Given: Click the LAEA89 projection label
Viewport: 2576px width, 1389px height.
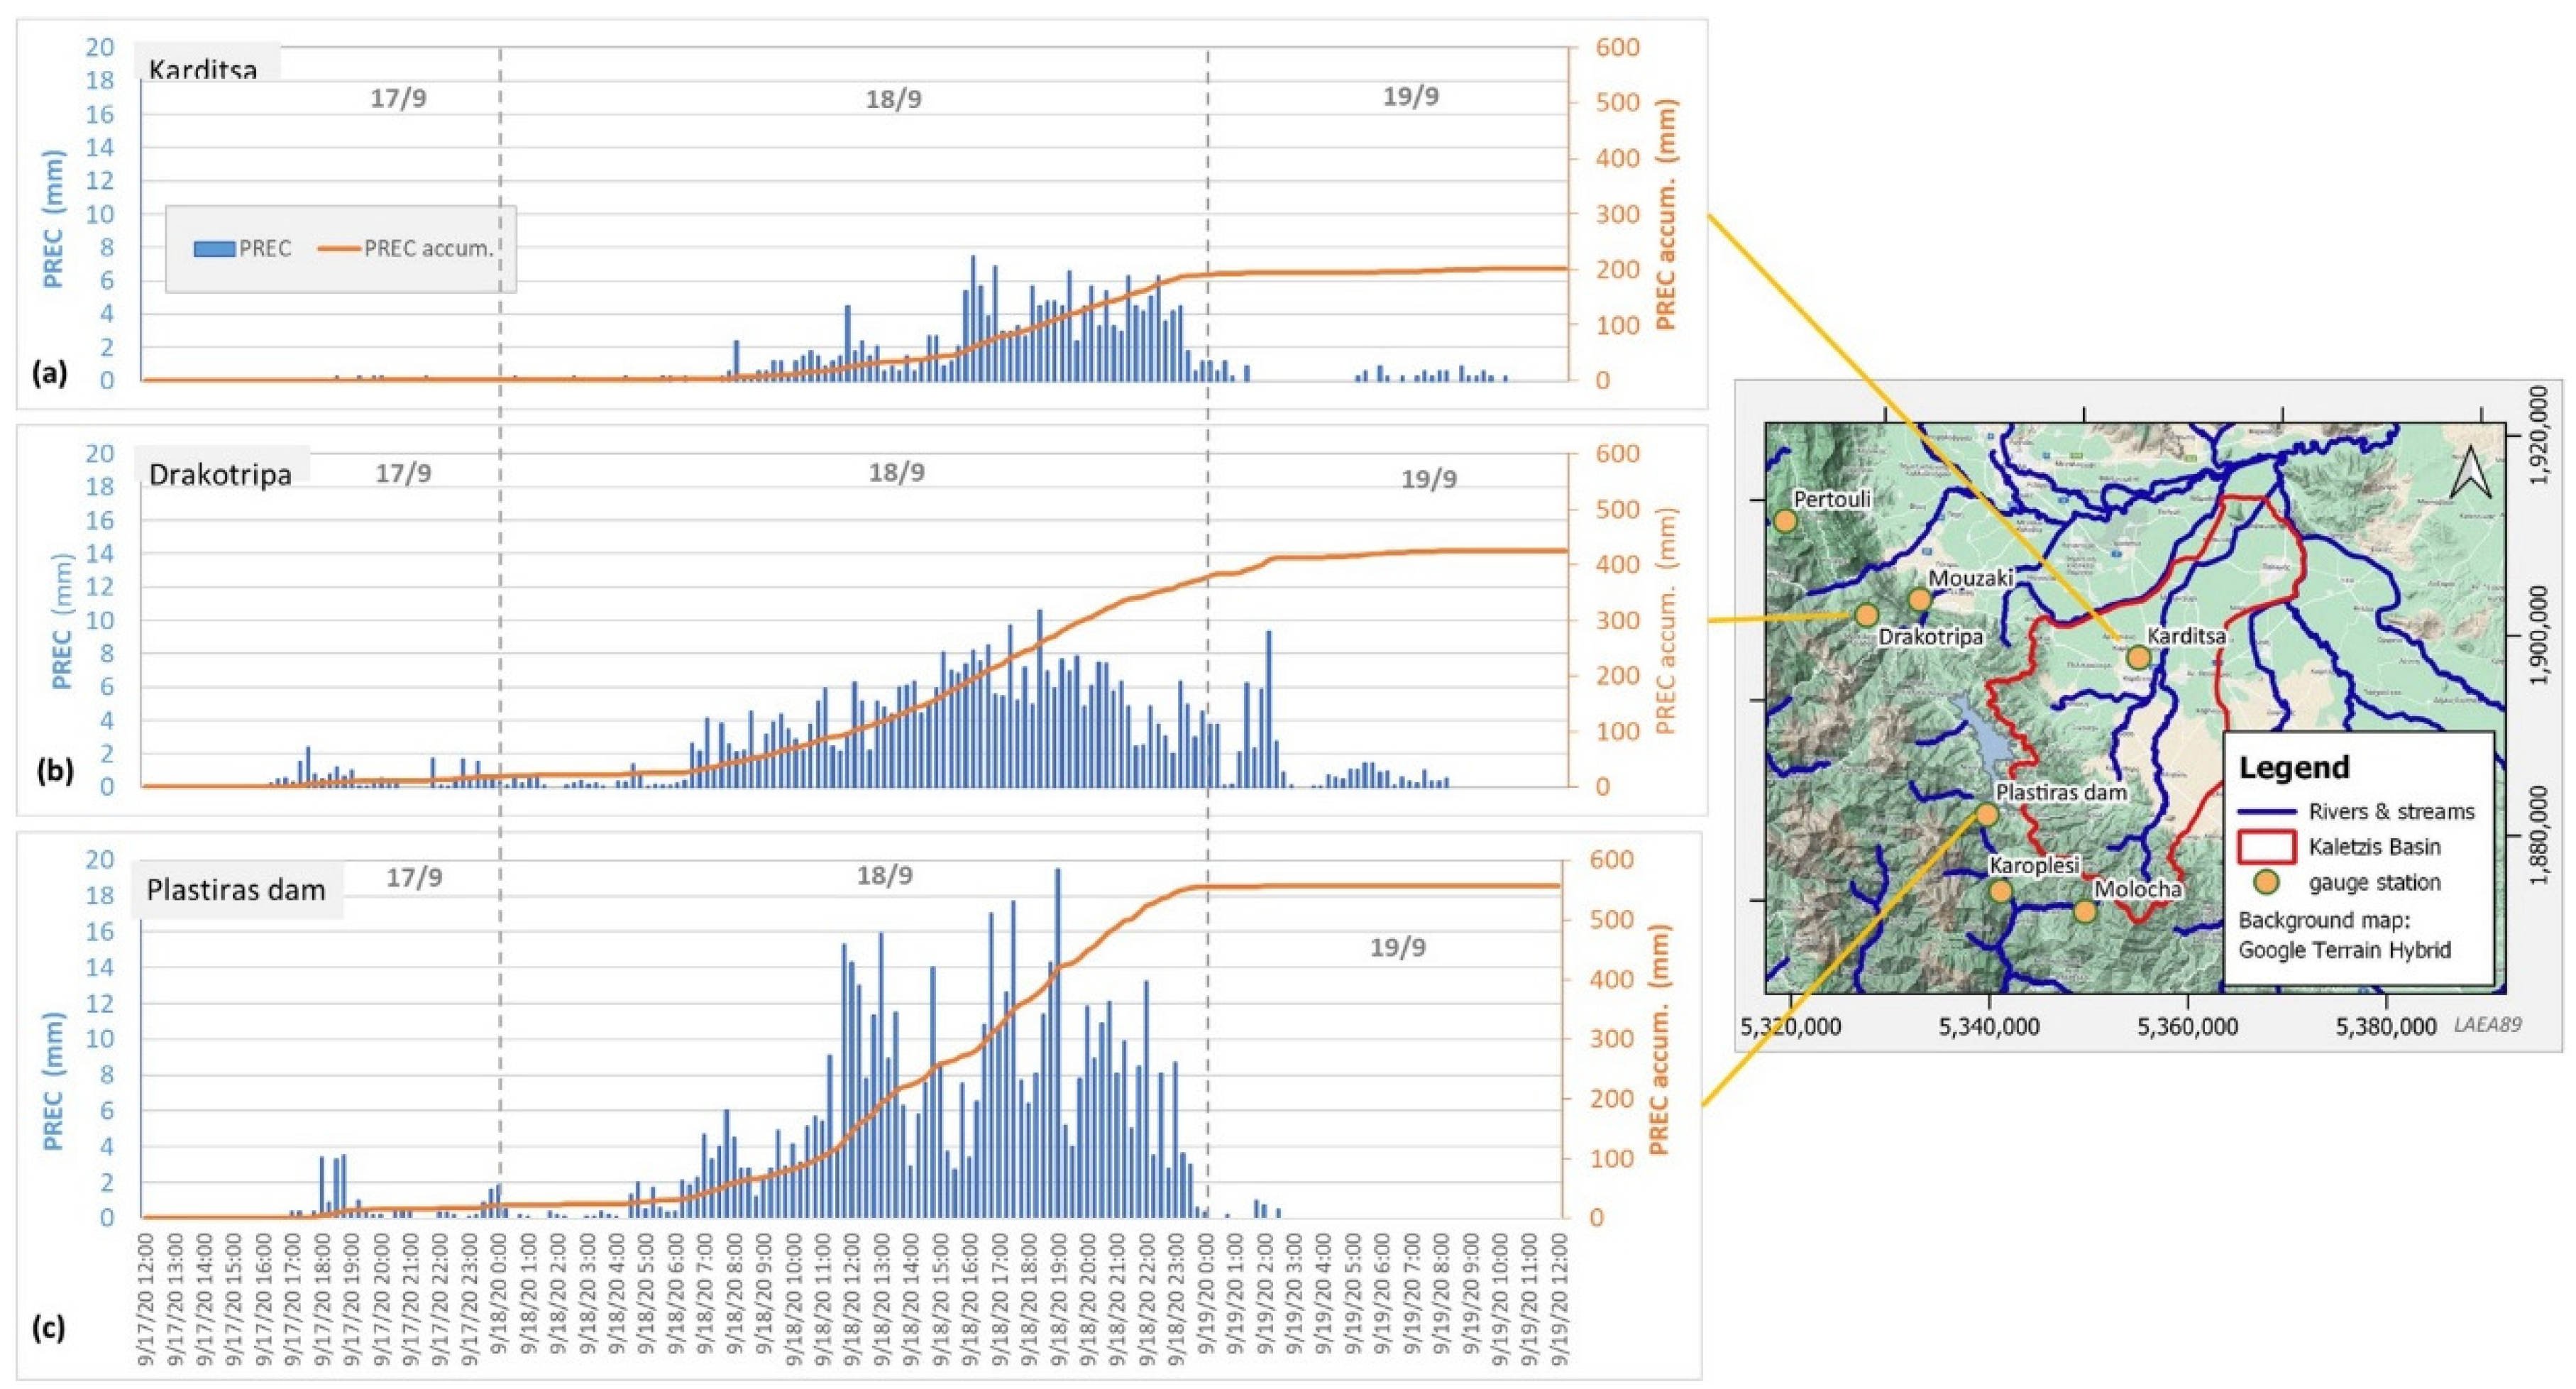Looking at the screenshot, I should [x=2488, y=1024].
